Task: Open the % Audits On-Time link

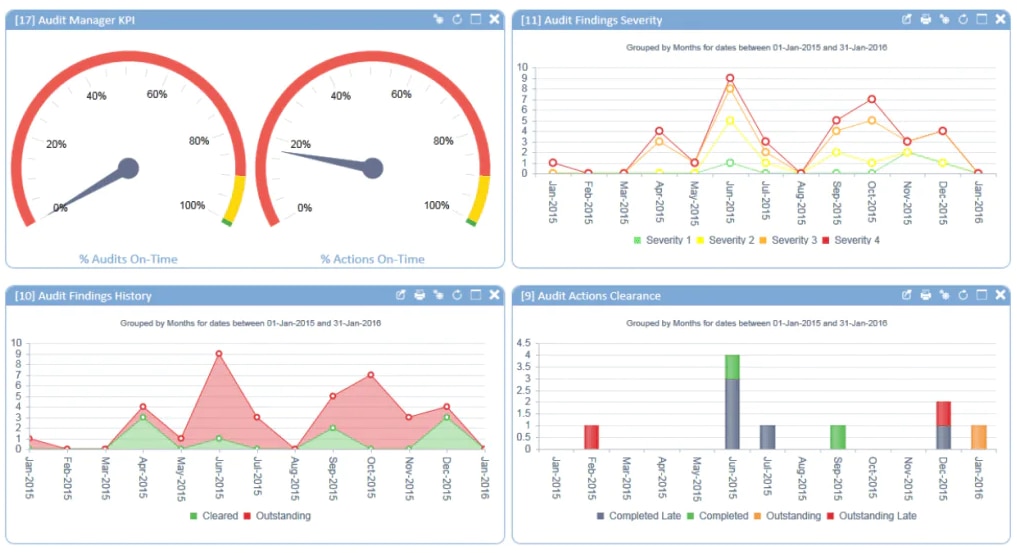Action: pos(128,259)
